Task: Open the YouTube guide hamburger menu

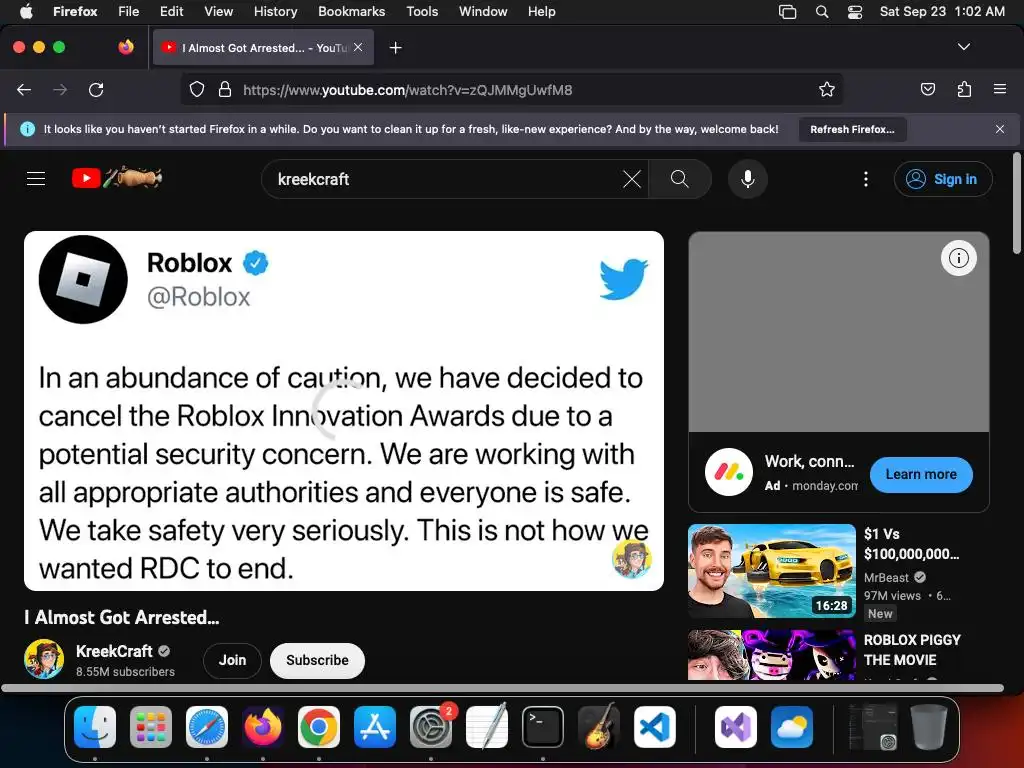Action: pyautogui.click(x=36, y=178)
